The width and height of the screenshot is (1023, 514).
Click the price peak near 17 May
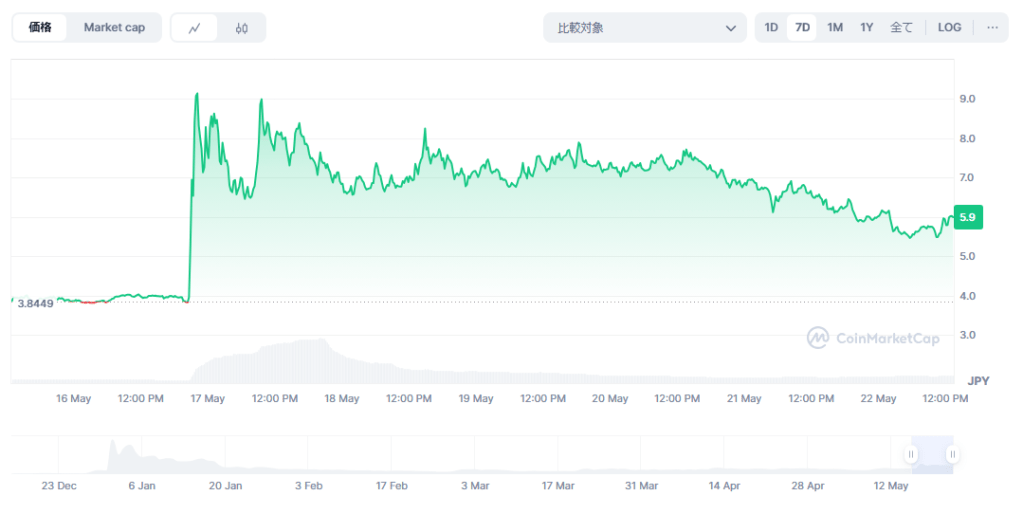pyautogui.click(x=197, y=94)
